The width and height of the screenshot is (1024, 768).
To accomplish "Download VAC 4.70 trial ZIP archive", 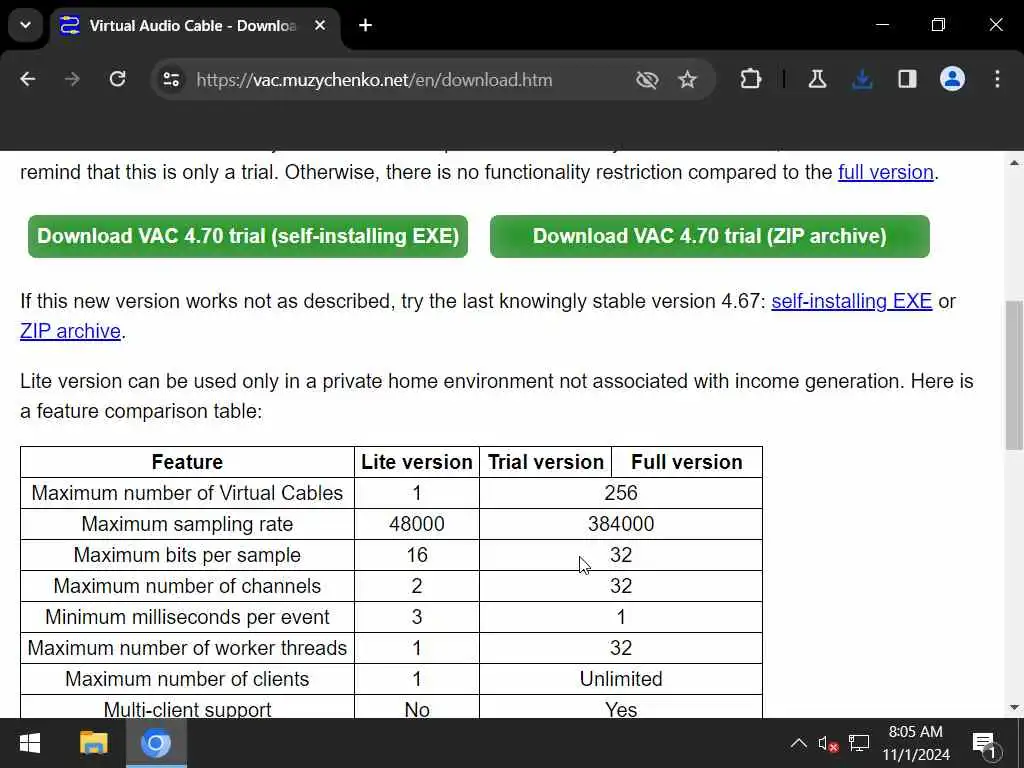I will click(x=709, y=236).
